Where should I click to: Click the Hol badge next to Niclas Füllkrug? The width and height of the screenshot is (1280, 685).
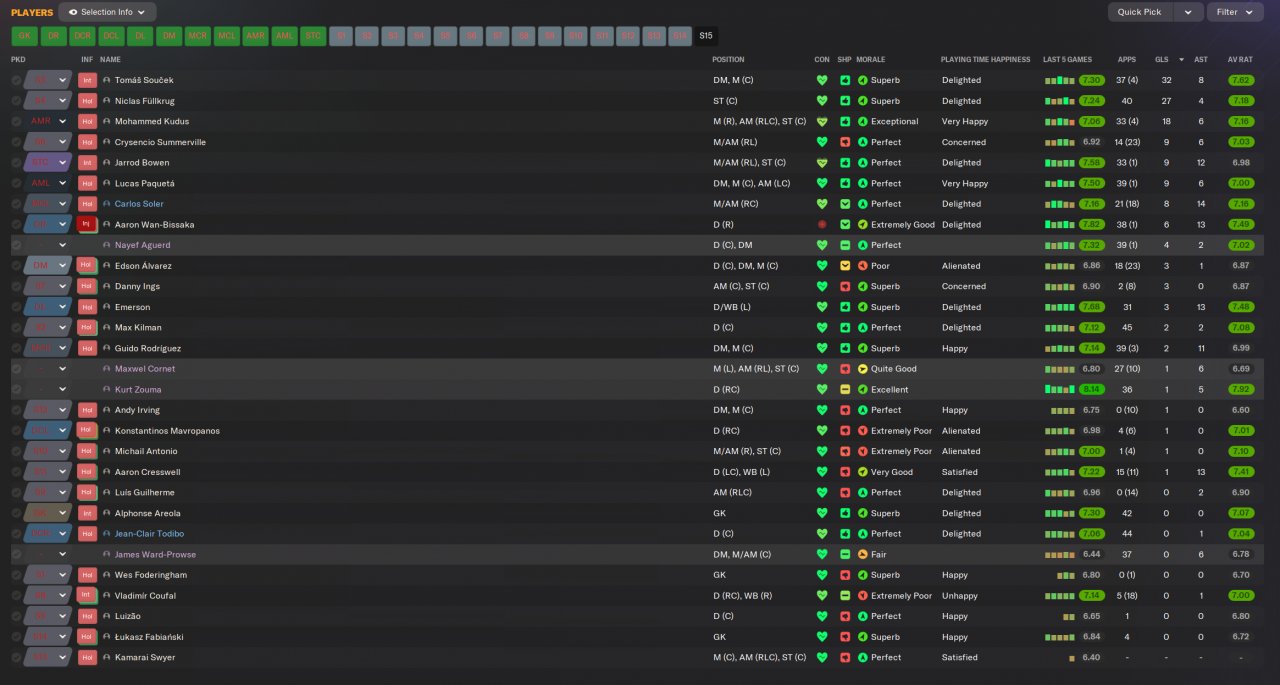pyautogui.click(x=87, y=101)
